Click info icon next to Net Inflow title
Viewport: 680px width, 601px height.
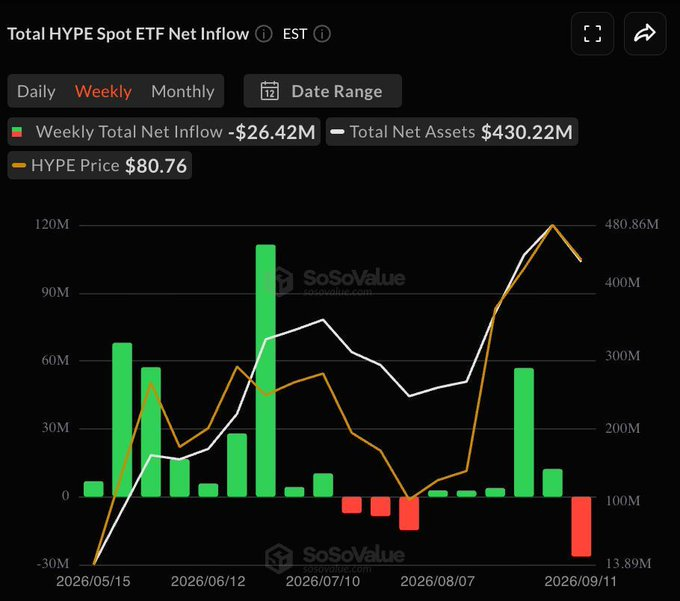(264, 34)
